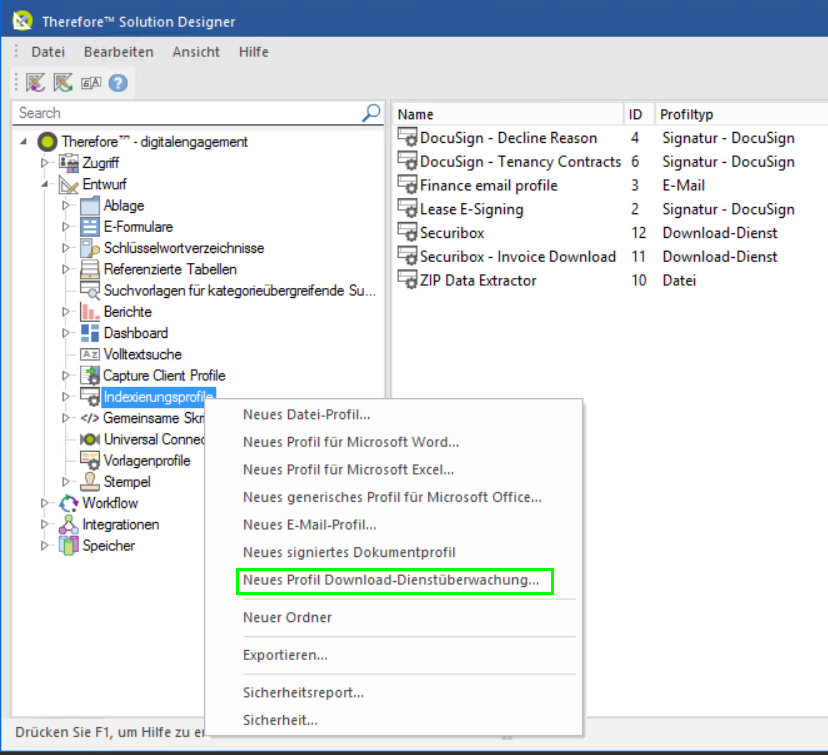Open the Datei menu
Image resolution: width=828 pixels, height=755 pixels.
pos(48,52)
